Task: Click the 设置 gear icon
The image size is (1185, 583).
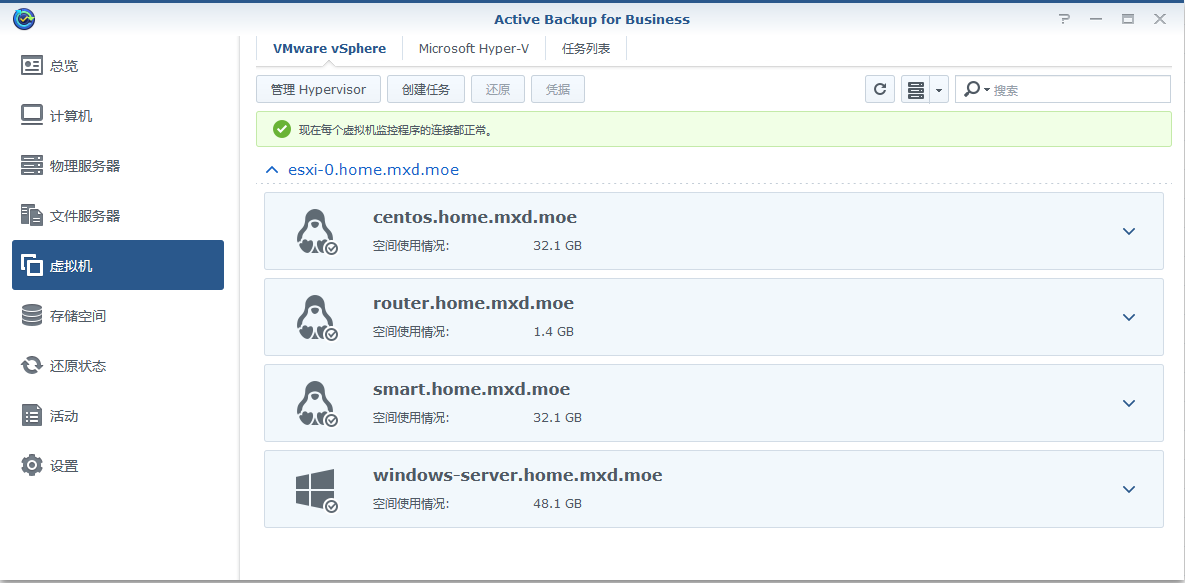Action: click(31, 466)
